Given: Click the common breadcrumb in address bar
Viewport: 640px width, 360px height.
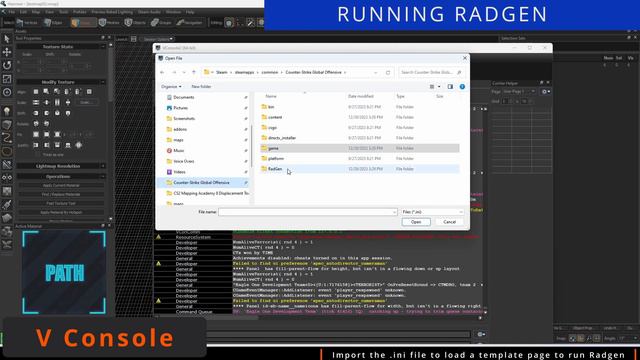Looking at the screenshot, I should (x=269, y=72).
